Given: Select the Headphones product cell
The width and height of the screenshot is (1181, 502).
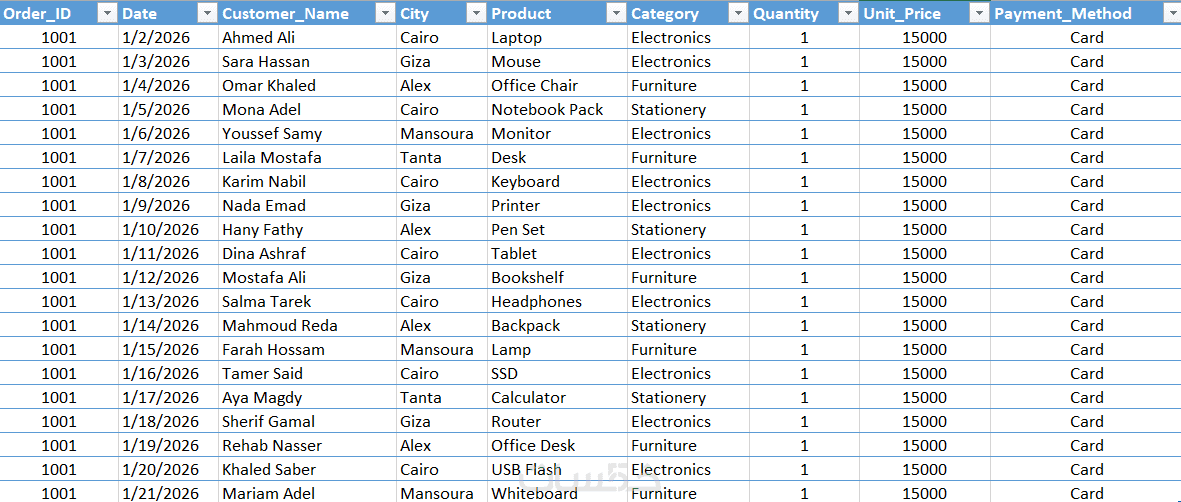Looking at the screenshot, I should (x=536, y=302).
